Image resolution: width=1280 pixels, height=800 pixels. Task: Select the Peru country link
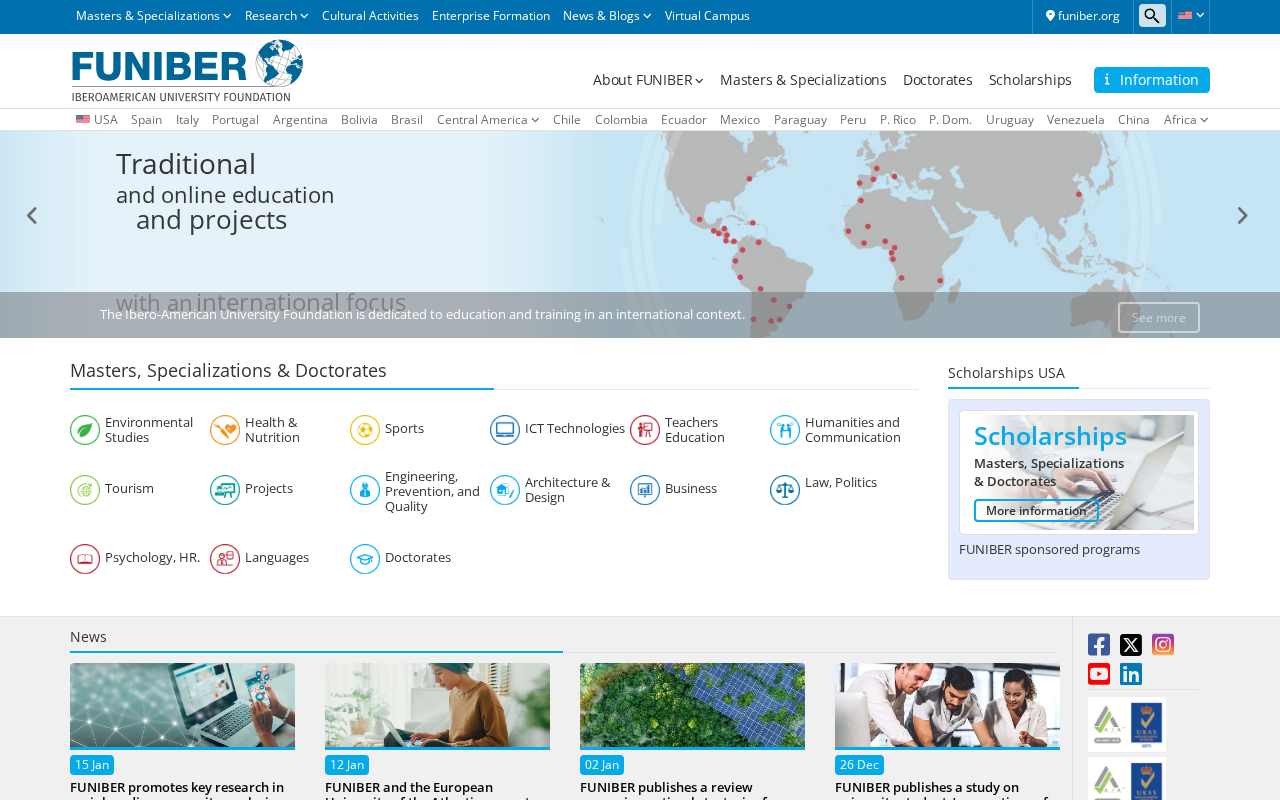853,120
